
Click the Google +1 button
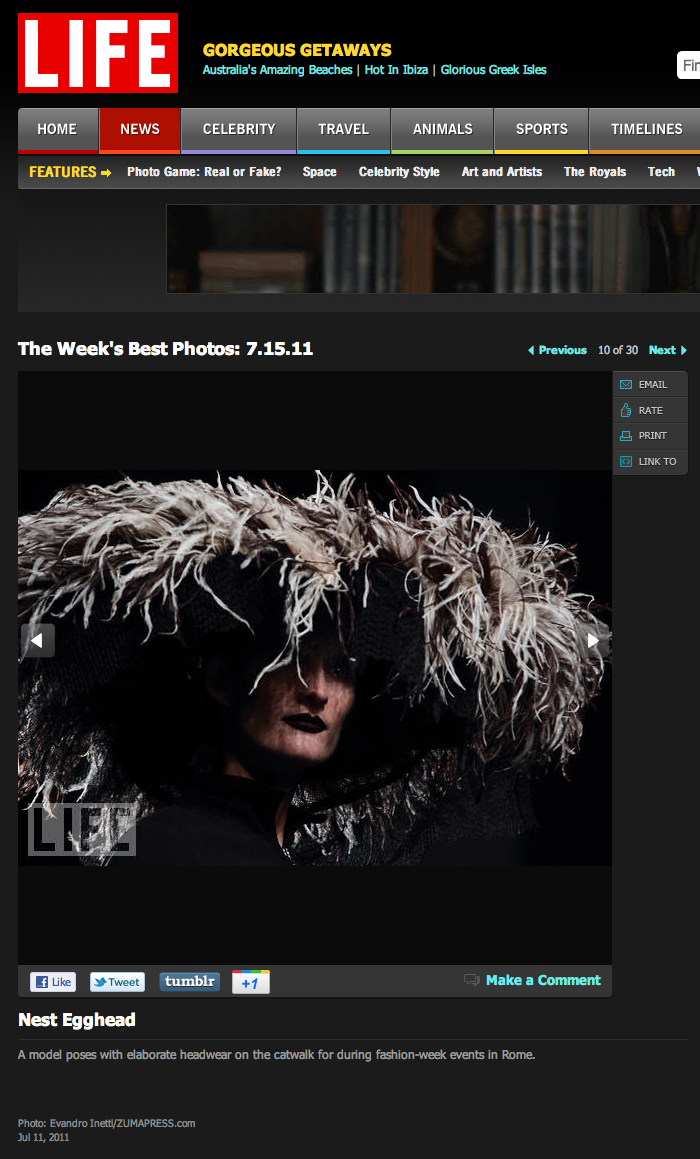click(x=250, y=982)
